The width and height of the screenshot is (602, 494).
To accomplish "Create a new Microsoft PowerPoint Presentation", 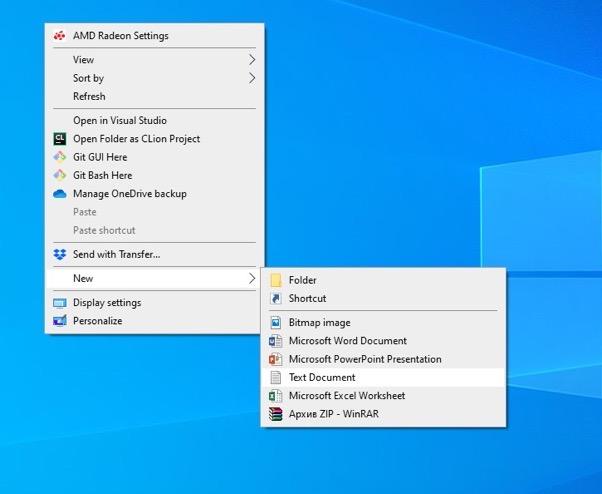I will click(x=383, y=359).
